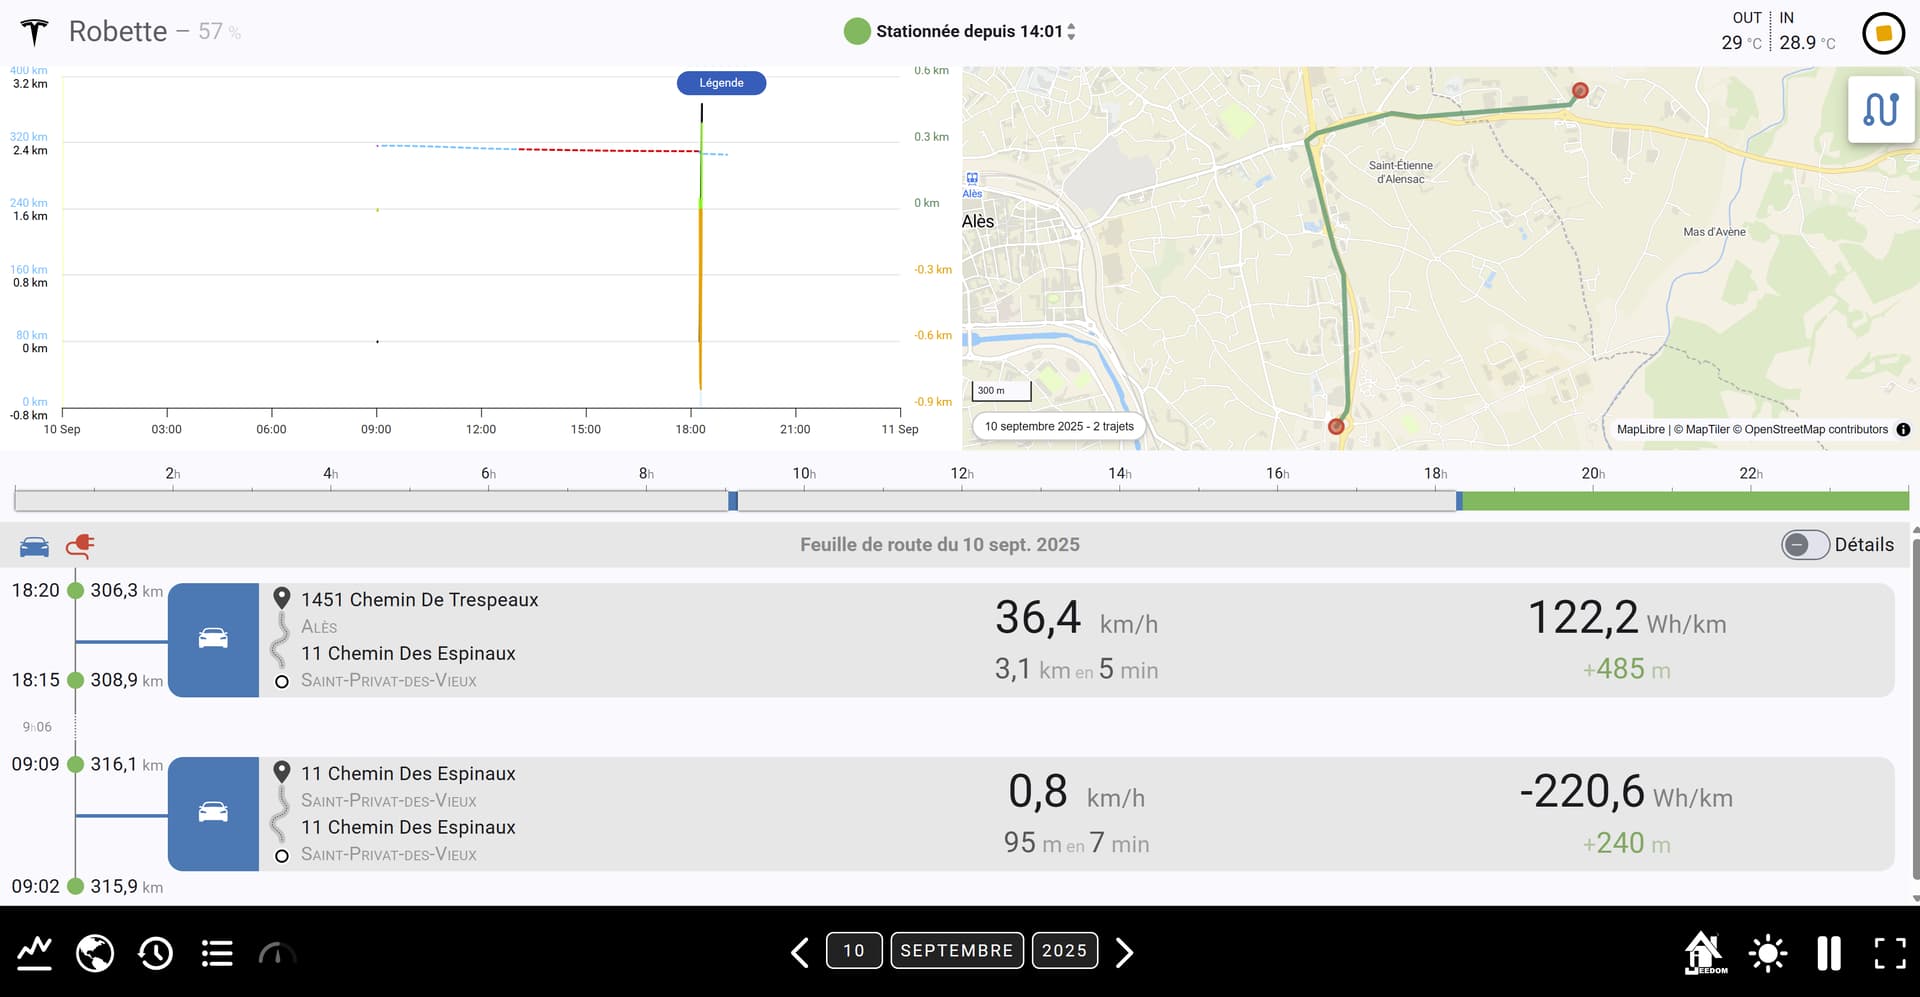Switch brightness theme with sun icon
This screenshot has width=1920, height=997.
coord(1767,952)
